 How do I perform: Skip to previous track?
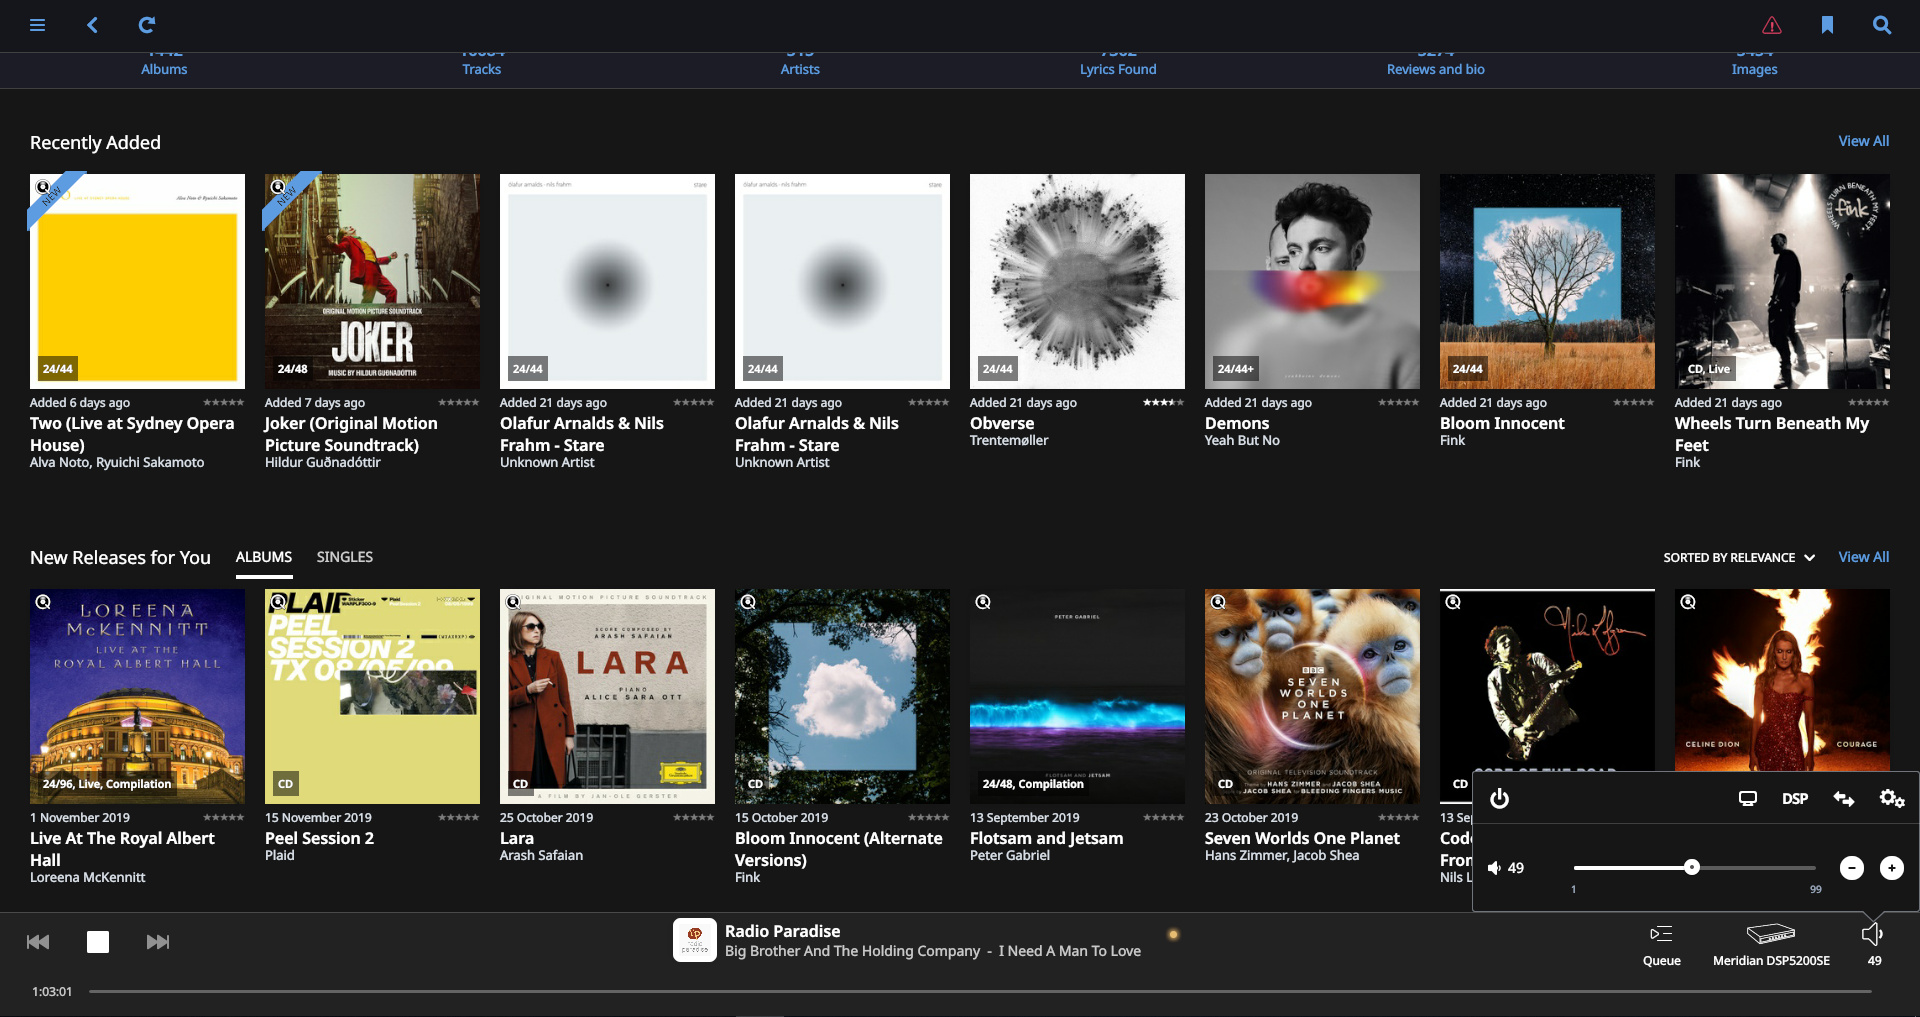[x=38, y=942]
